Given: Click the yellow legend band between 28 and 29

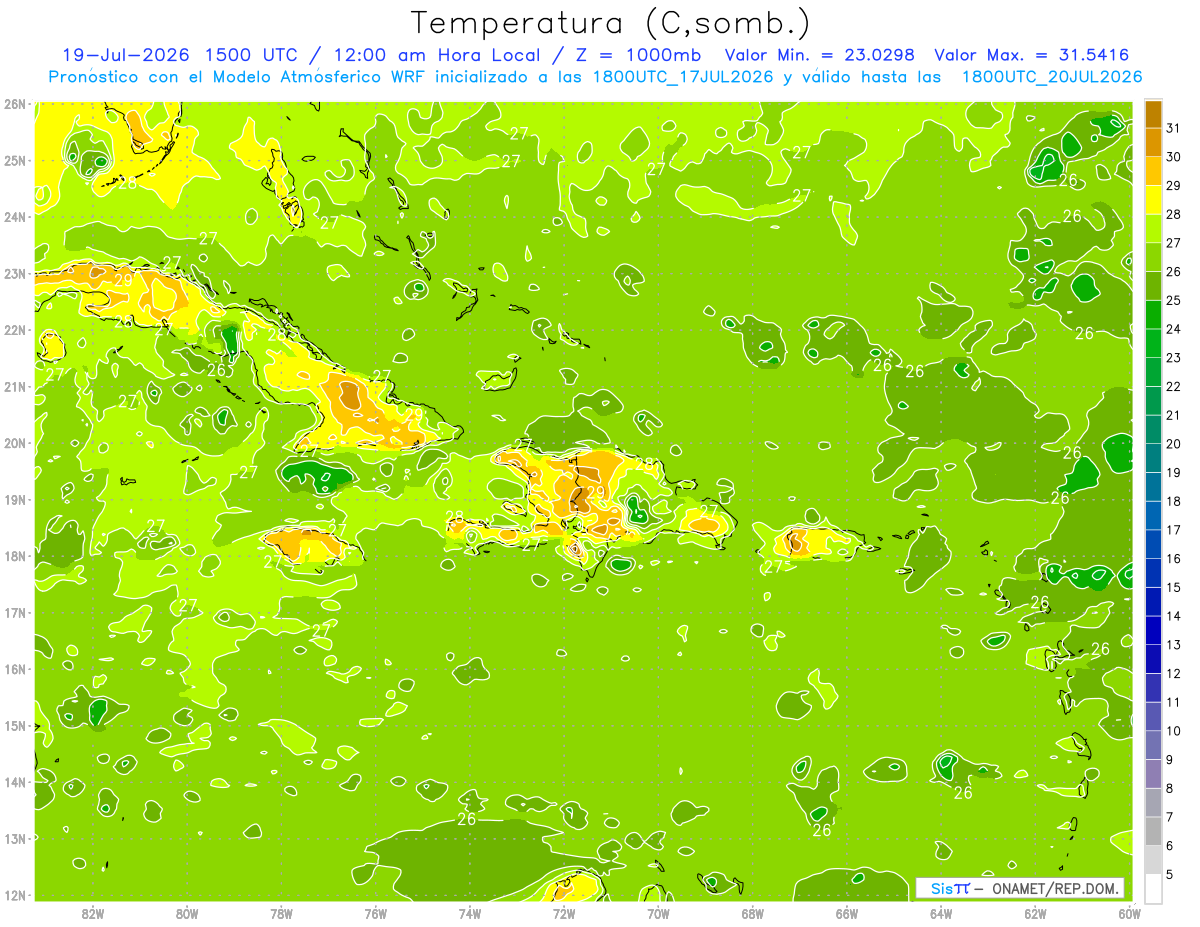Looking at the screenshot, I should tap(1153, 199).
